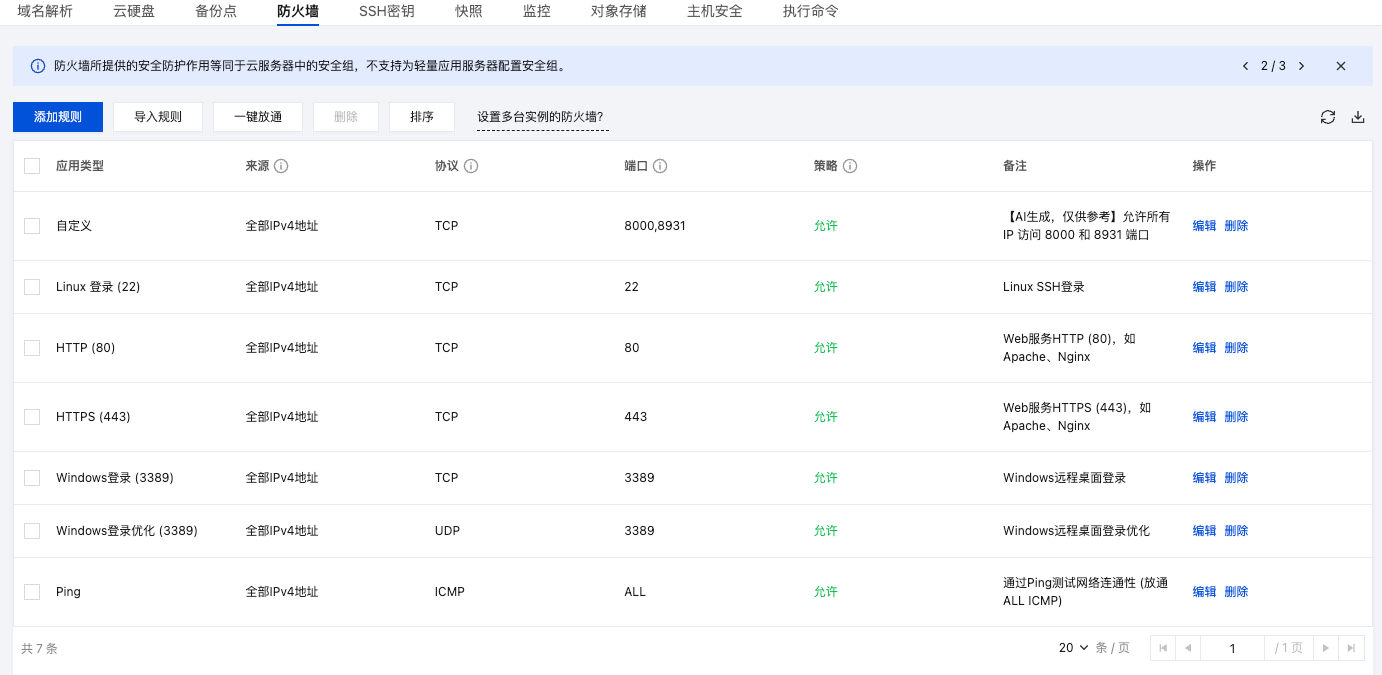This screenshot has height=675, width=1382.
Task: Open the 20 条/页 page size dropdown
Action: 1073,648
